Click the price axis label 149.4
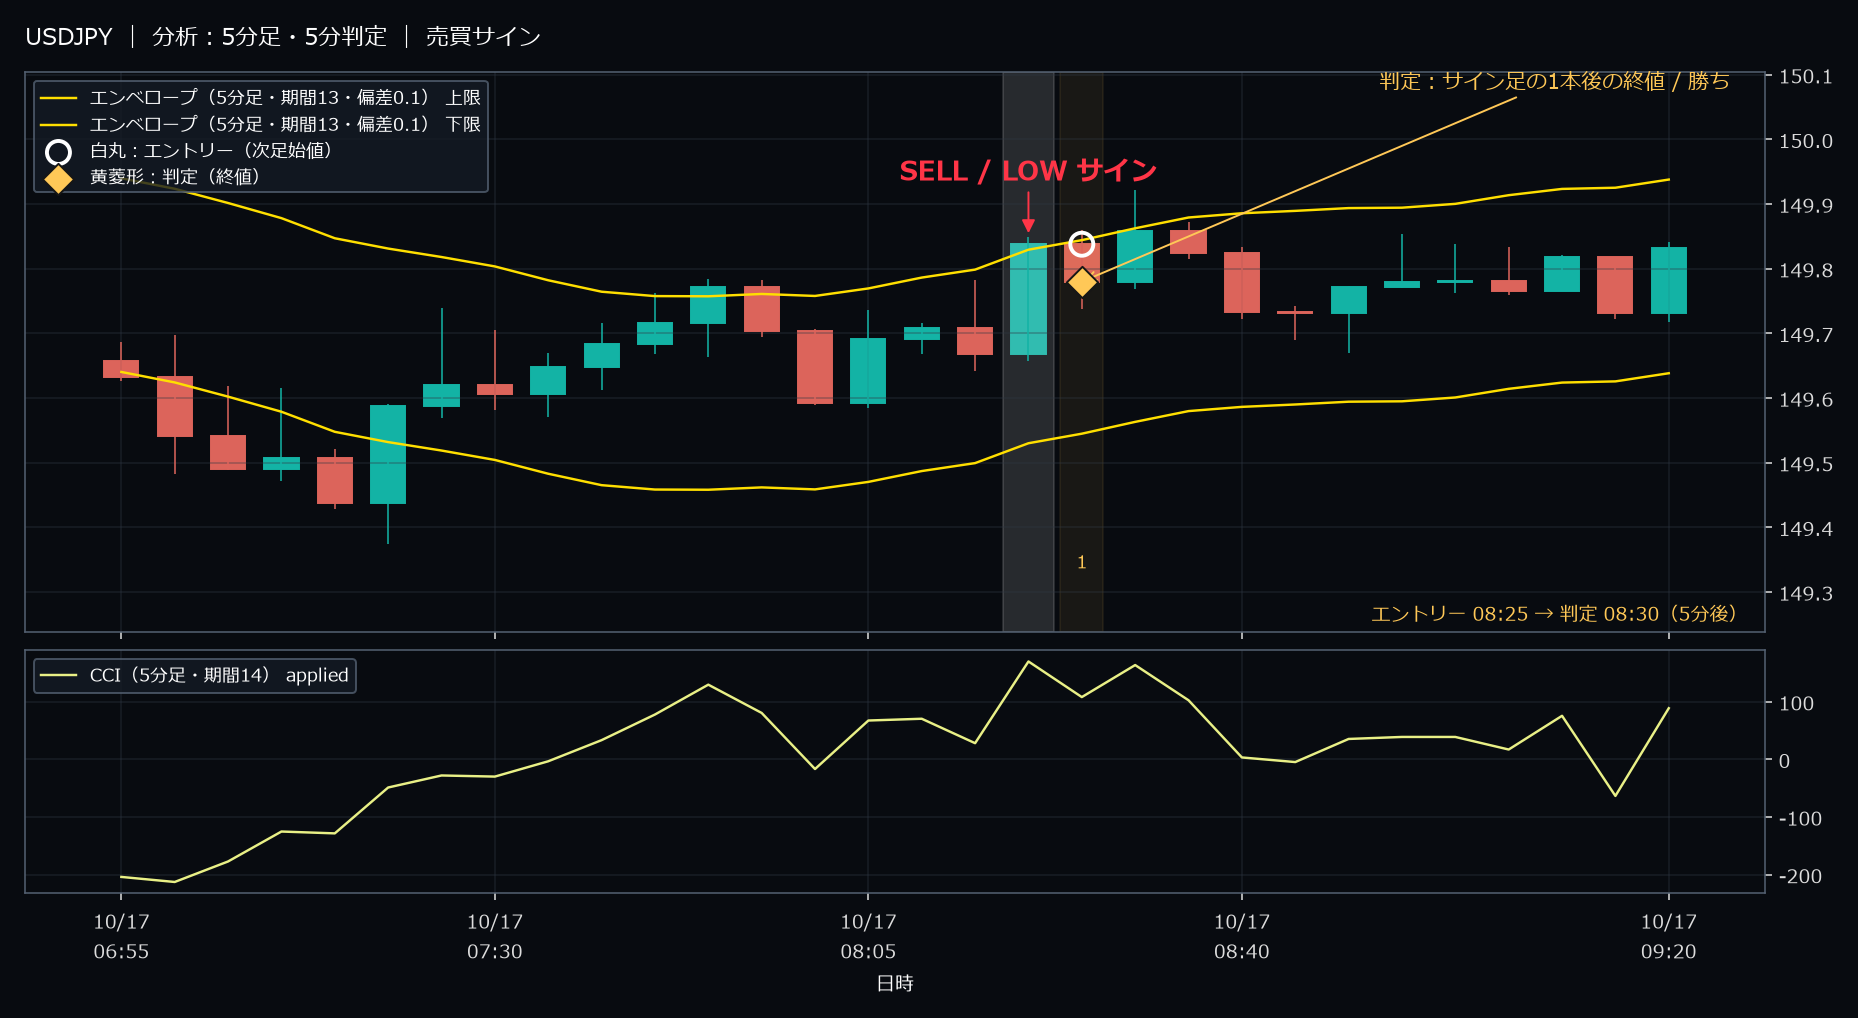 point(1805,529)
